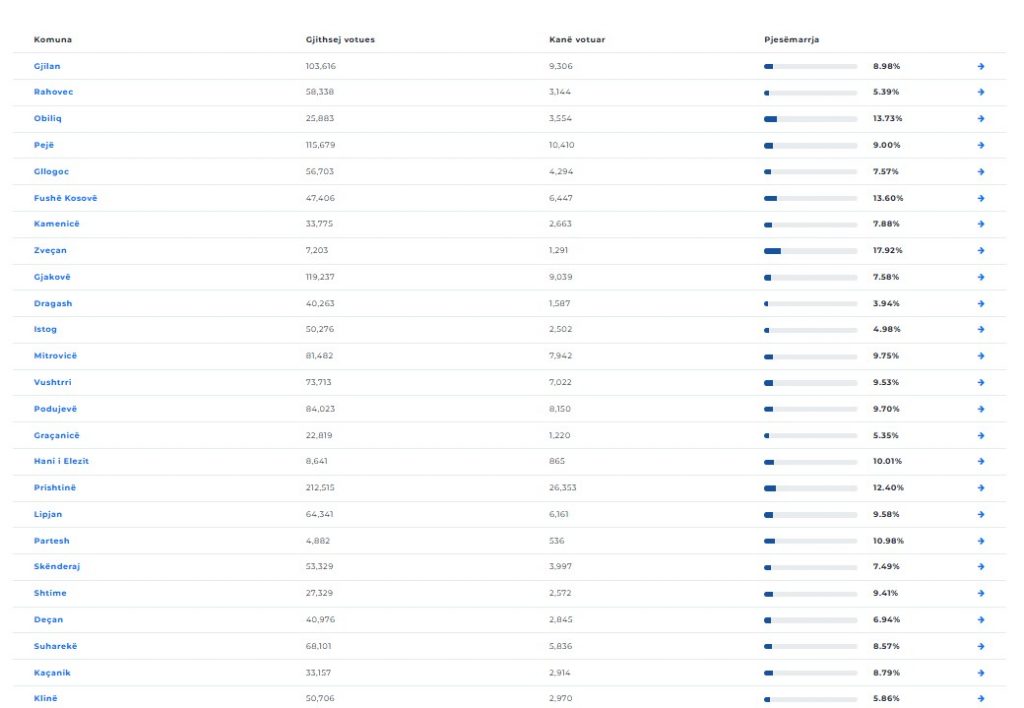1024x708 pixels.
Task: Open the Pejë municipality link
Action: (43, 145)
